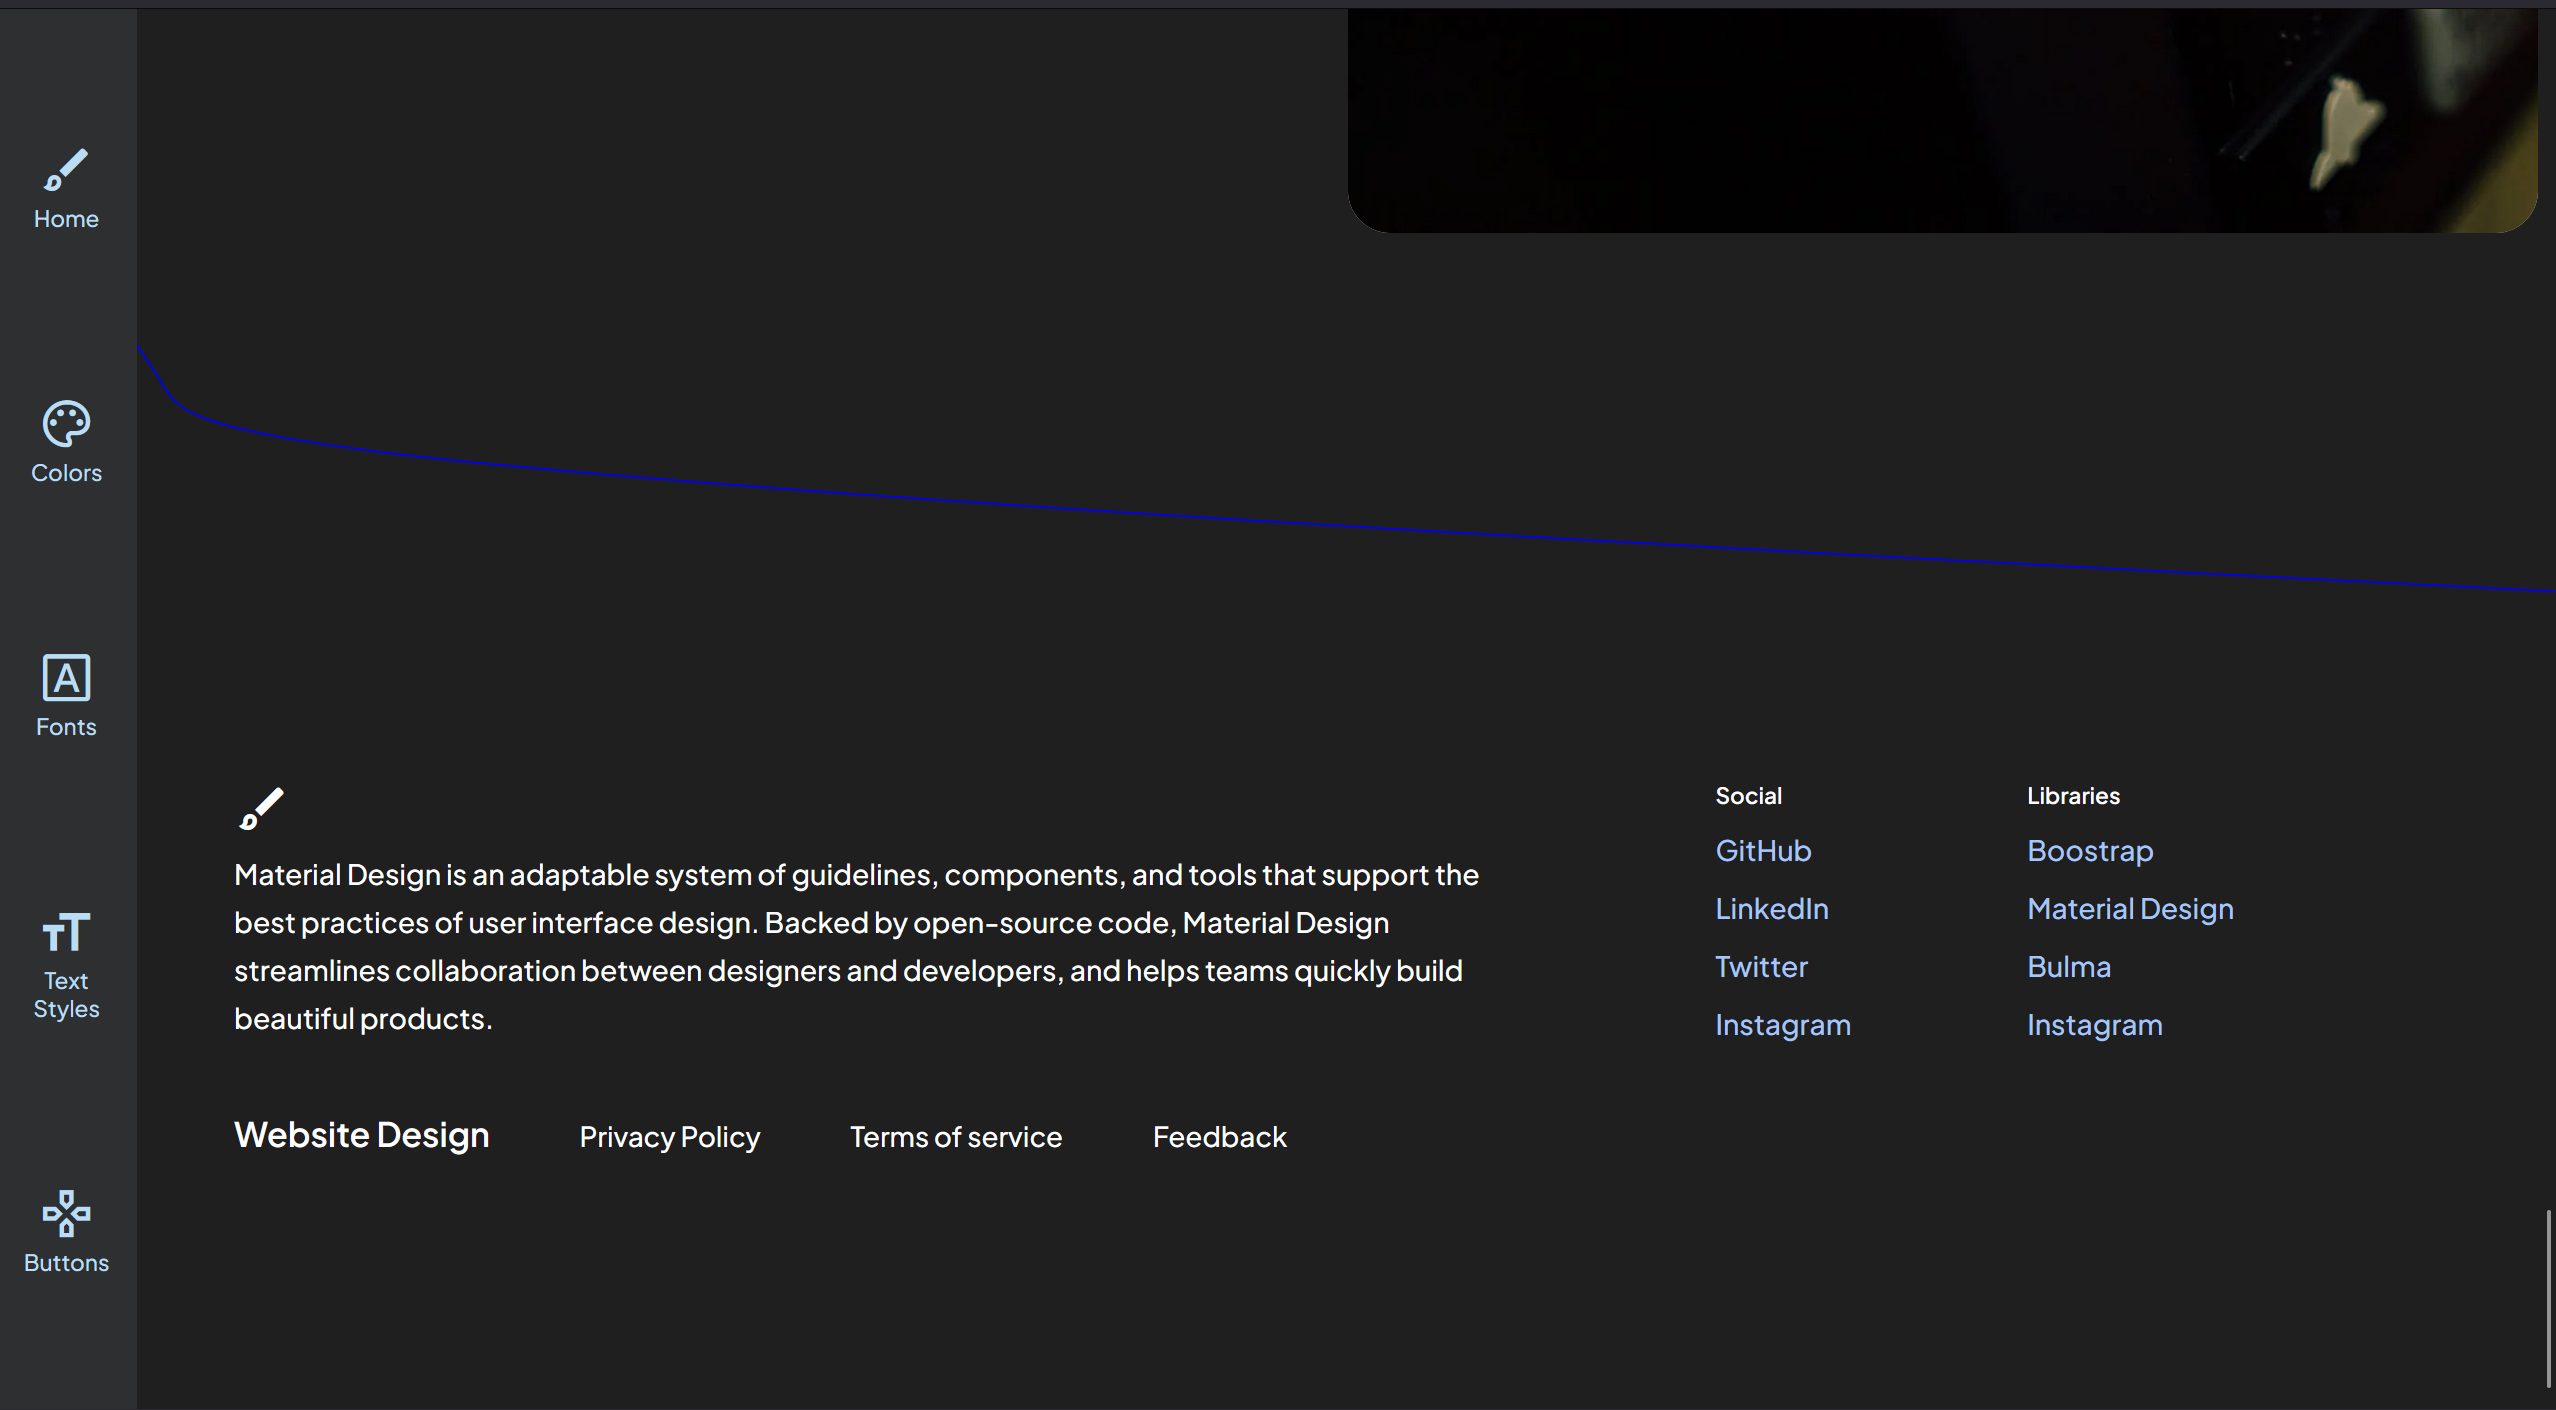
Task: Open the Buttons sidebar label
Action: click(x=66, y=1263)
